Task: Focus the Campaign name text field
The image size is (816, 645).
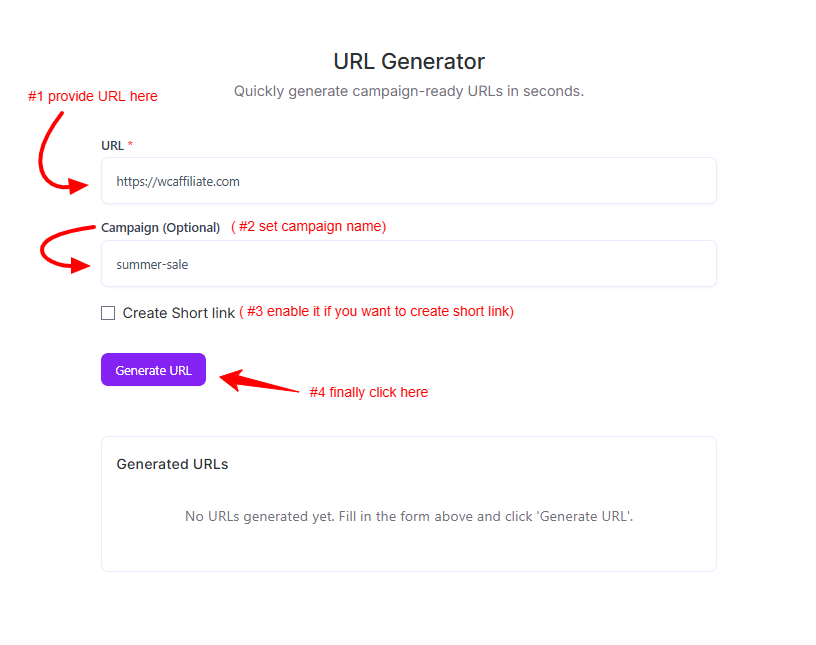Action: point(408,264)
